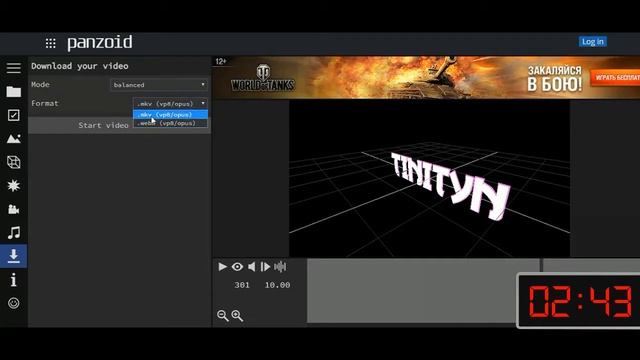
Task: Open the camera settings icon
Action: [x=13, y=209]
